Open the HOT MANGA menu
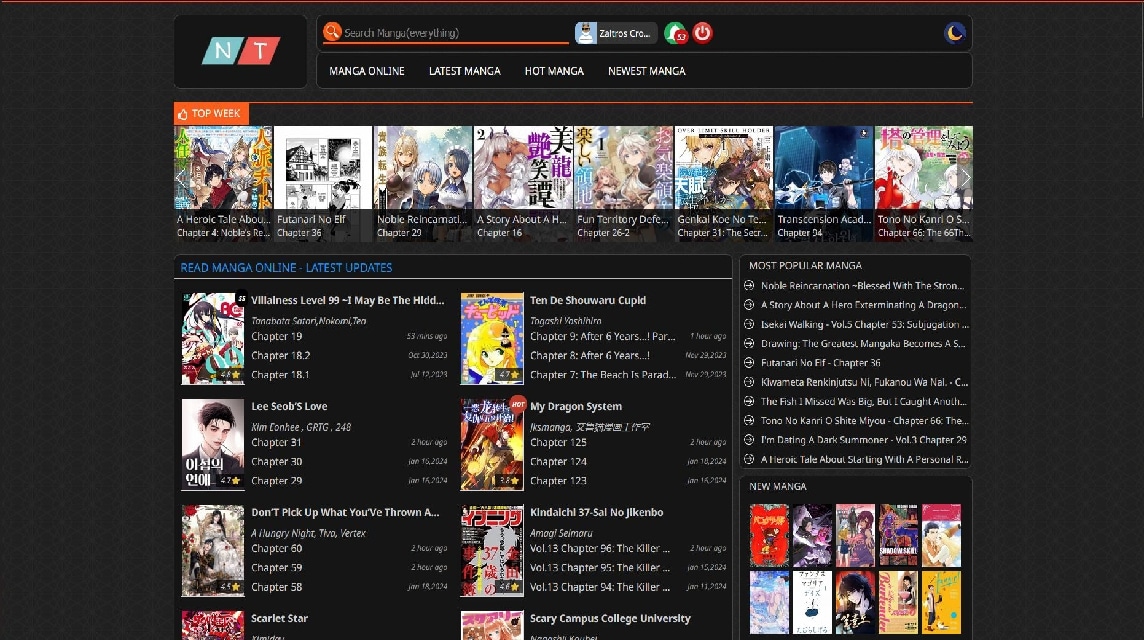The width and height of the screenshot is (1144, 640). 554,71
